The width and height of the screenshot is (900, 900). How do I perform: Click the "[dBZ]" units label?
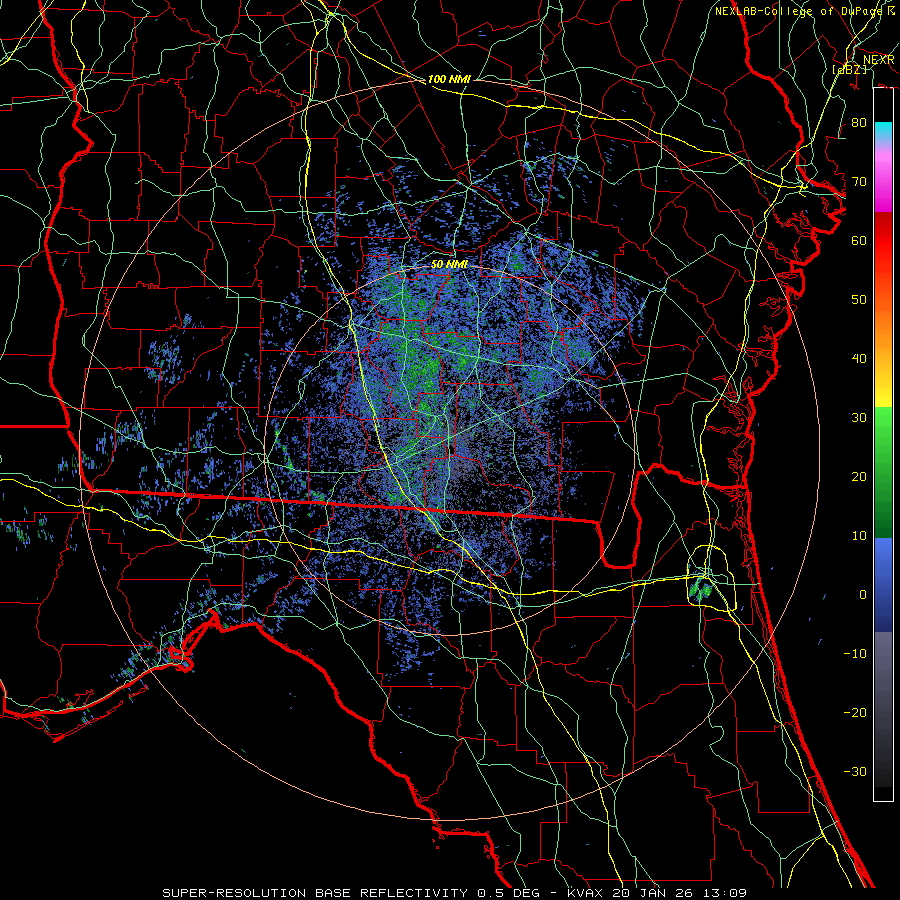pyautogui.click(x=849, y=69)
